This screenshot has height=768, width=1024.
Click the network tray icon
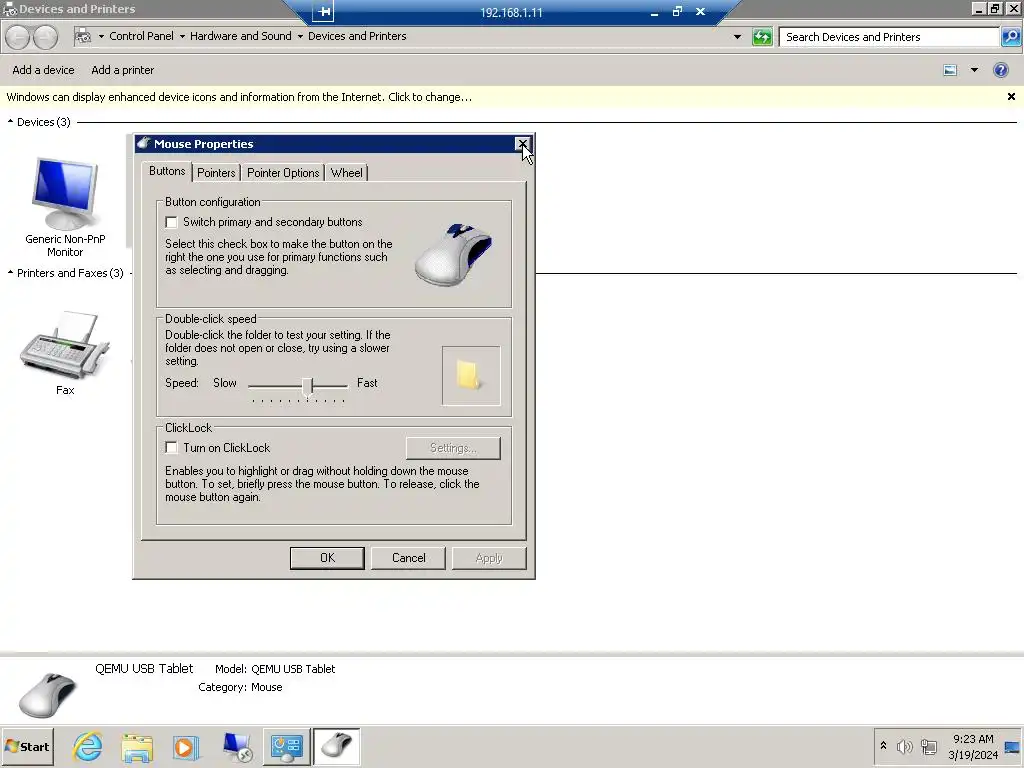pyautogui.click(x=929, y=746)
